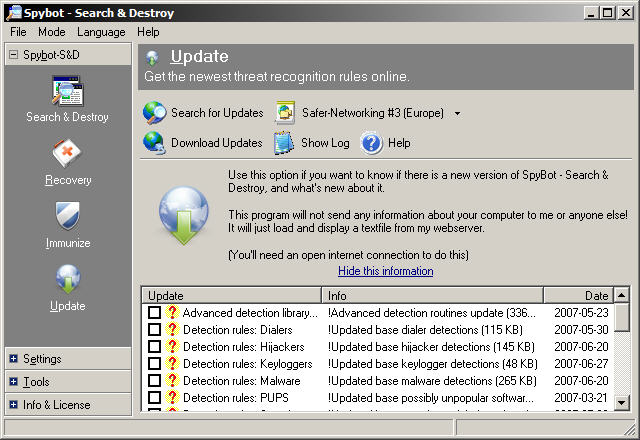Select the Updated base possibly unpopular software text
Viewport: 640px width, 440px height.
(x=431, y=397)
